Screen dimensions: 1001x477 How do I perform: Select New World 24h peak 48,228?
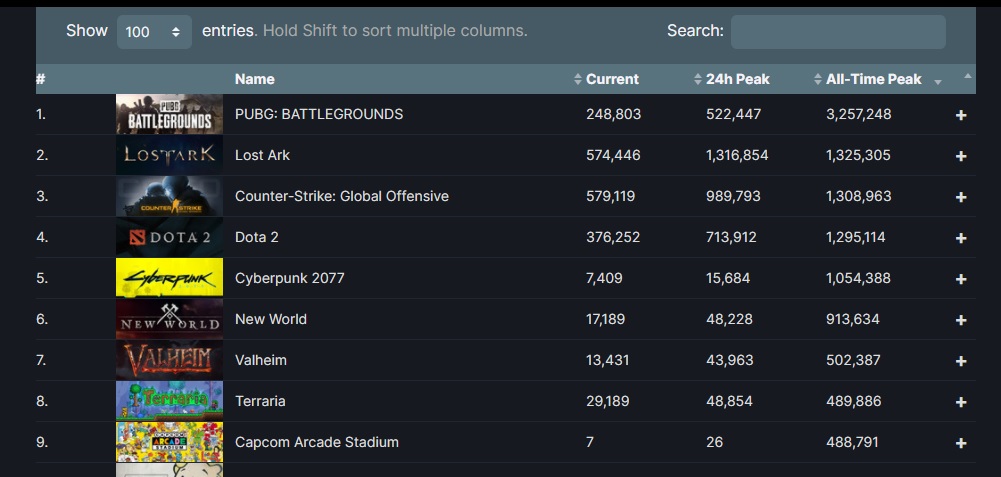point(730,319)
